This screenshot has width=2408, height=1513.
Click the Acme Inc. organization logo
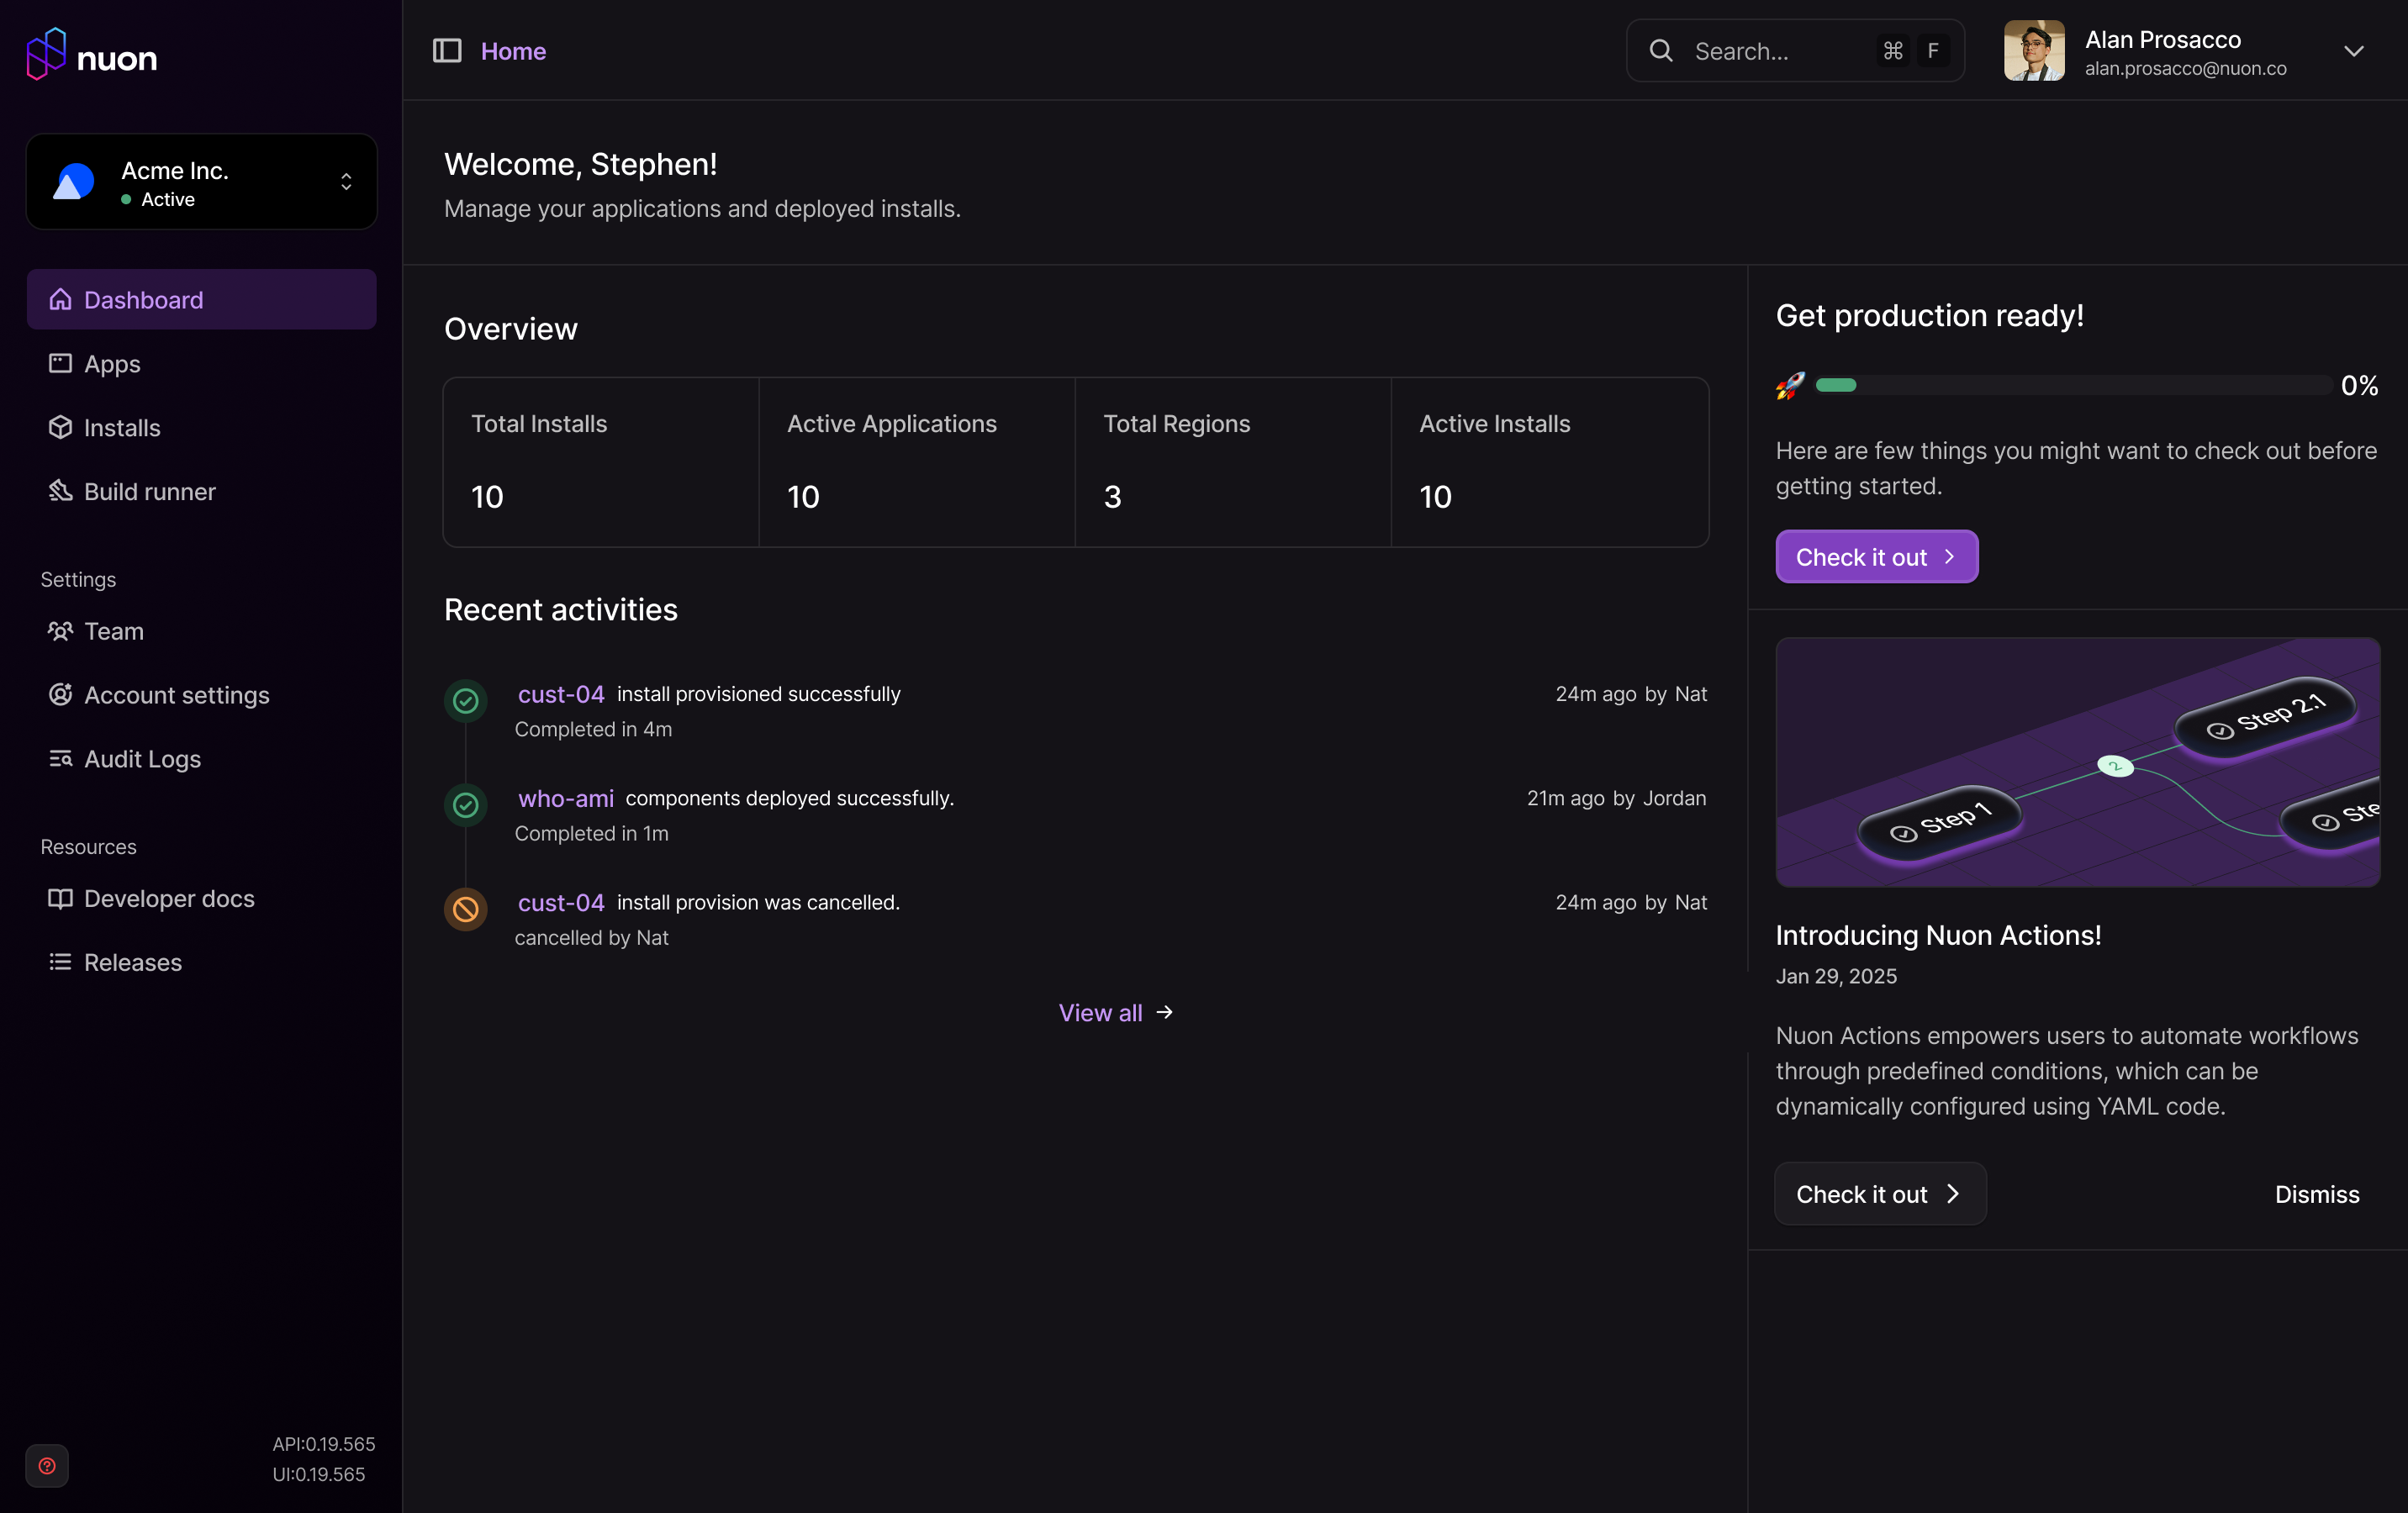pyautogui.click(x=73, y=182)
